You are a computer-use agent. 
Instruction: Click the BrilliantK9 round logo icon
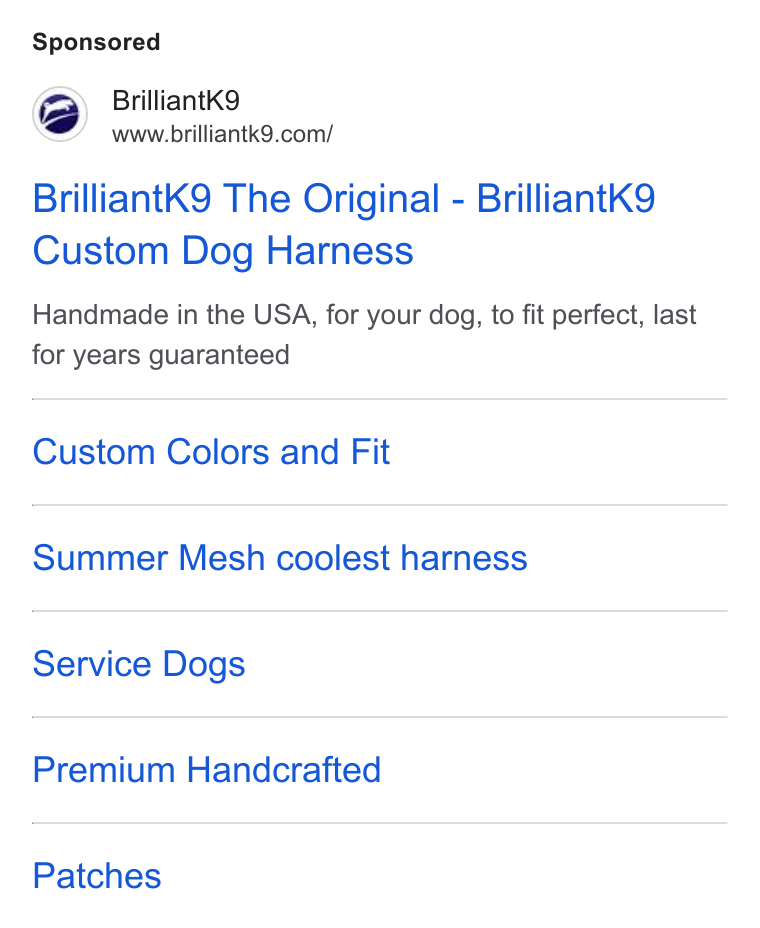click(60, 114)
